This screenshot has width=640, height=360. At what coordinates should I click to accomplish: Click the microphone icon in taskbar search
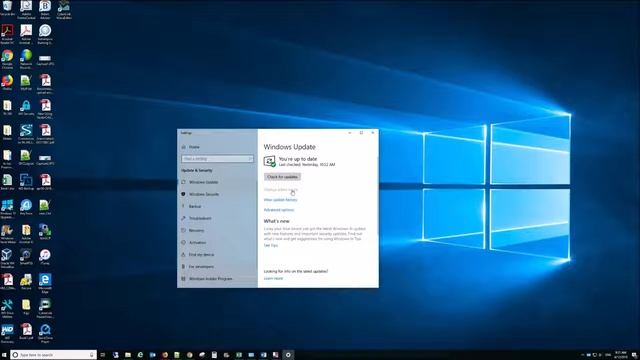tap(91, 355)
